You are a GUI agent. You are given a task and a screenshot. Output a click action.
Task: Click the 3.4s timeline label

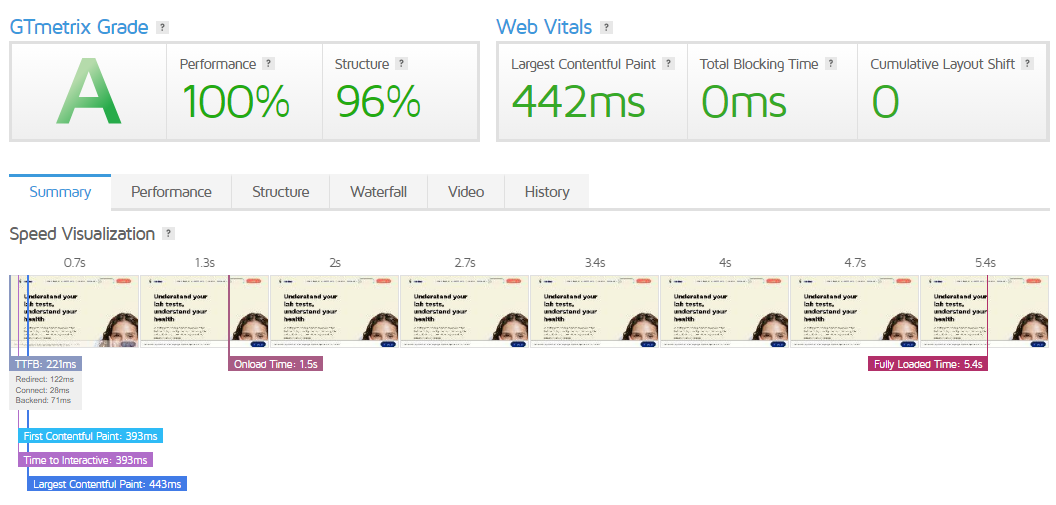click(x=595, y=263)
